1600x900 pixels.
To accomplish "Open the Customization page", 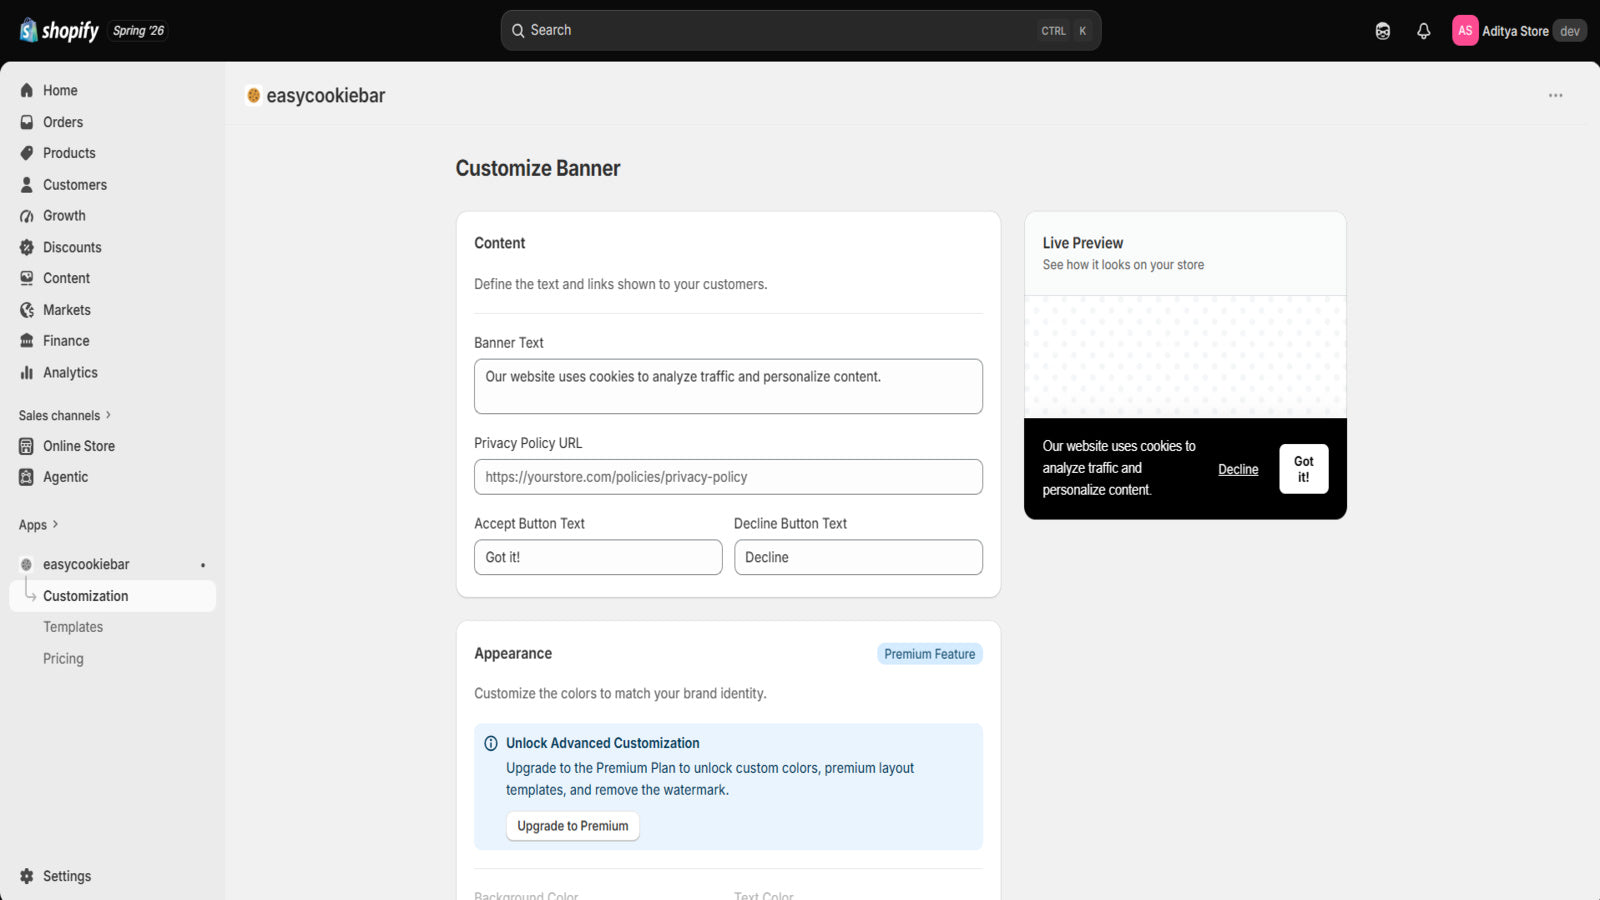I will (x=112, y=596).
